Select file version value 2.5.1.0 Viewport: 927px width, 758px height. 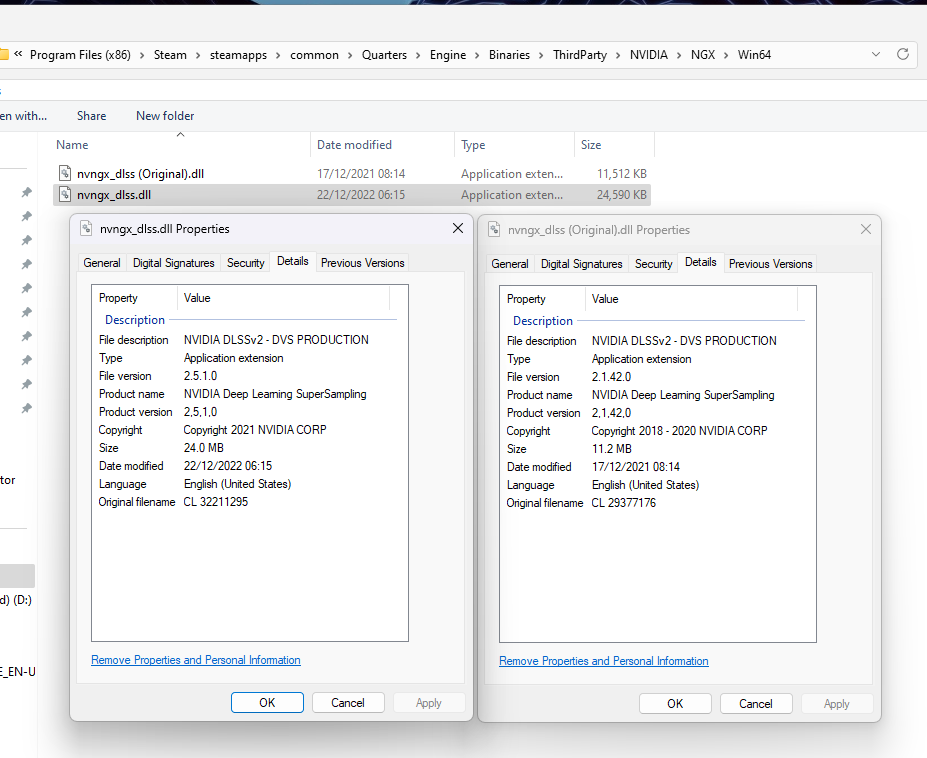tap(200, 376)
